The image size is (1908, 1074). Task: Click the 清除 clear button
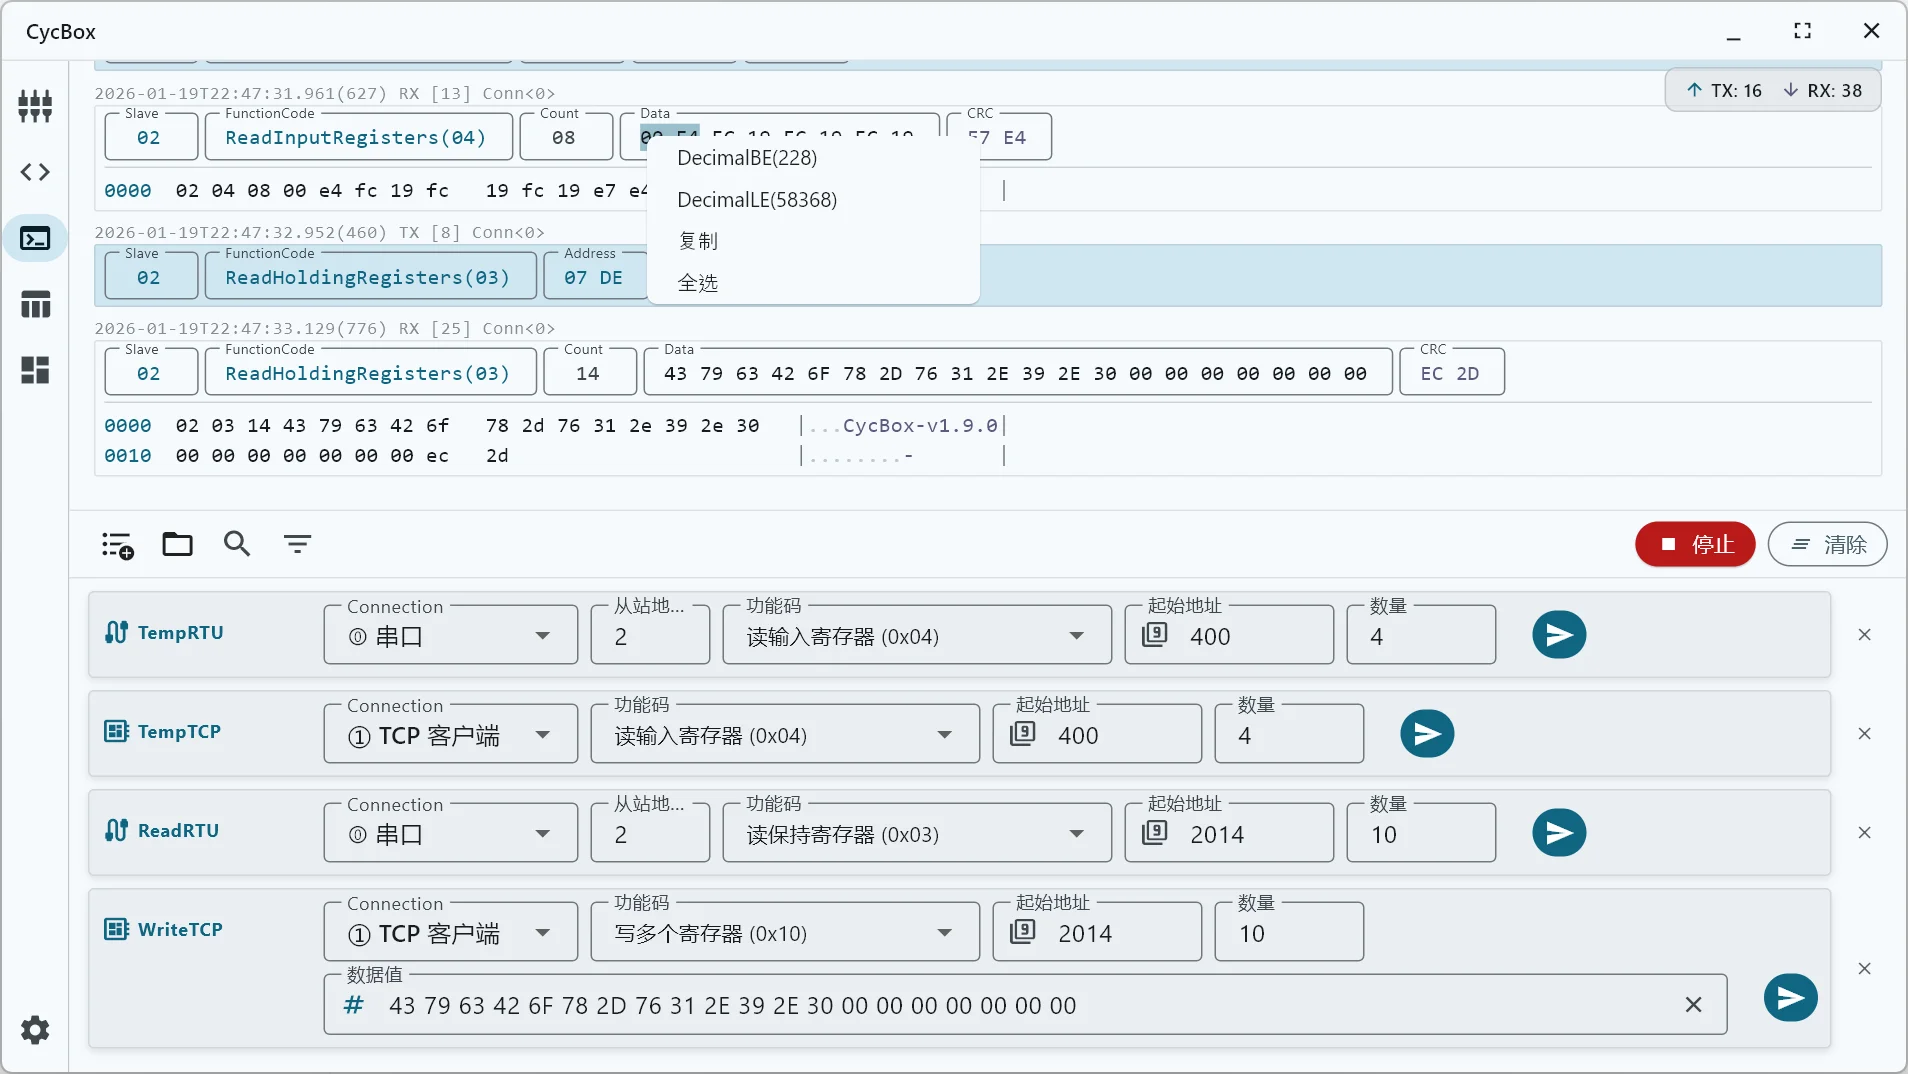tap(1827, 545)
